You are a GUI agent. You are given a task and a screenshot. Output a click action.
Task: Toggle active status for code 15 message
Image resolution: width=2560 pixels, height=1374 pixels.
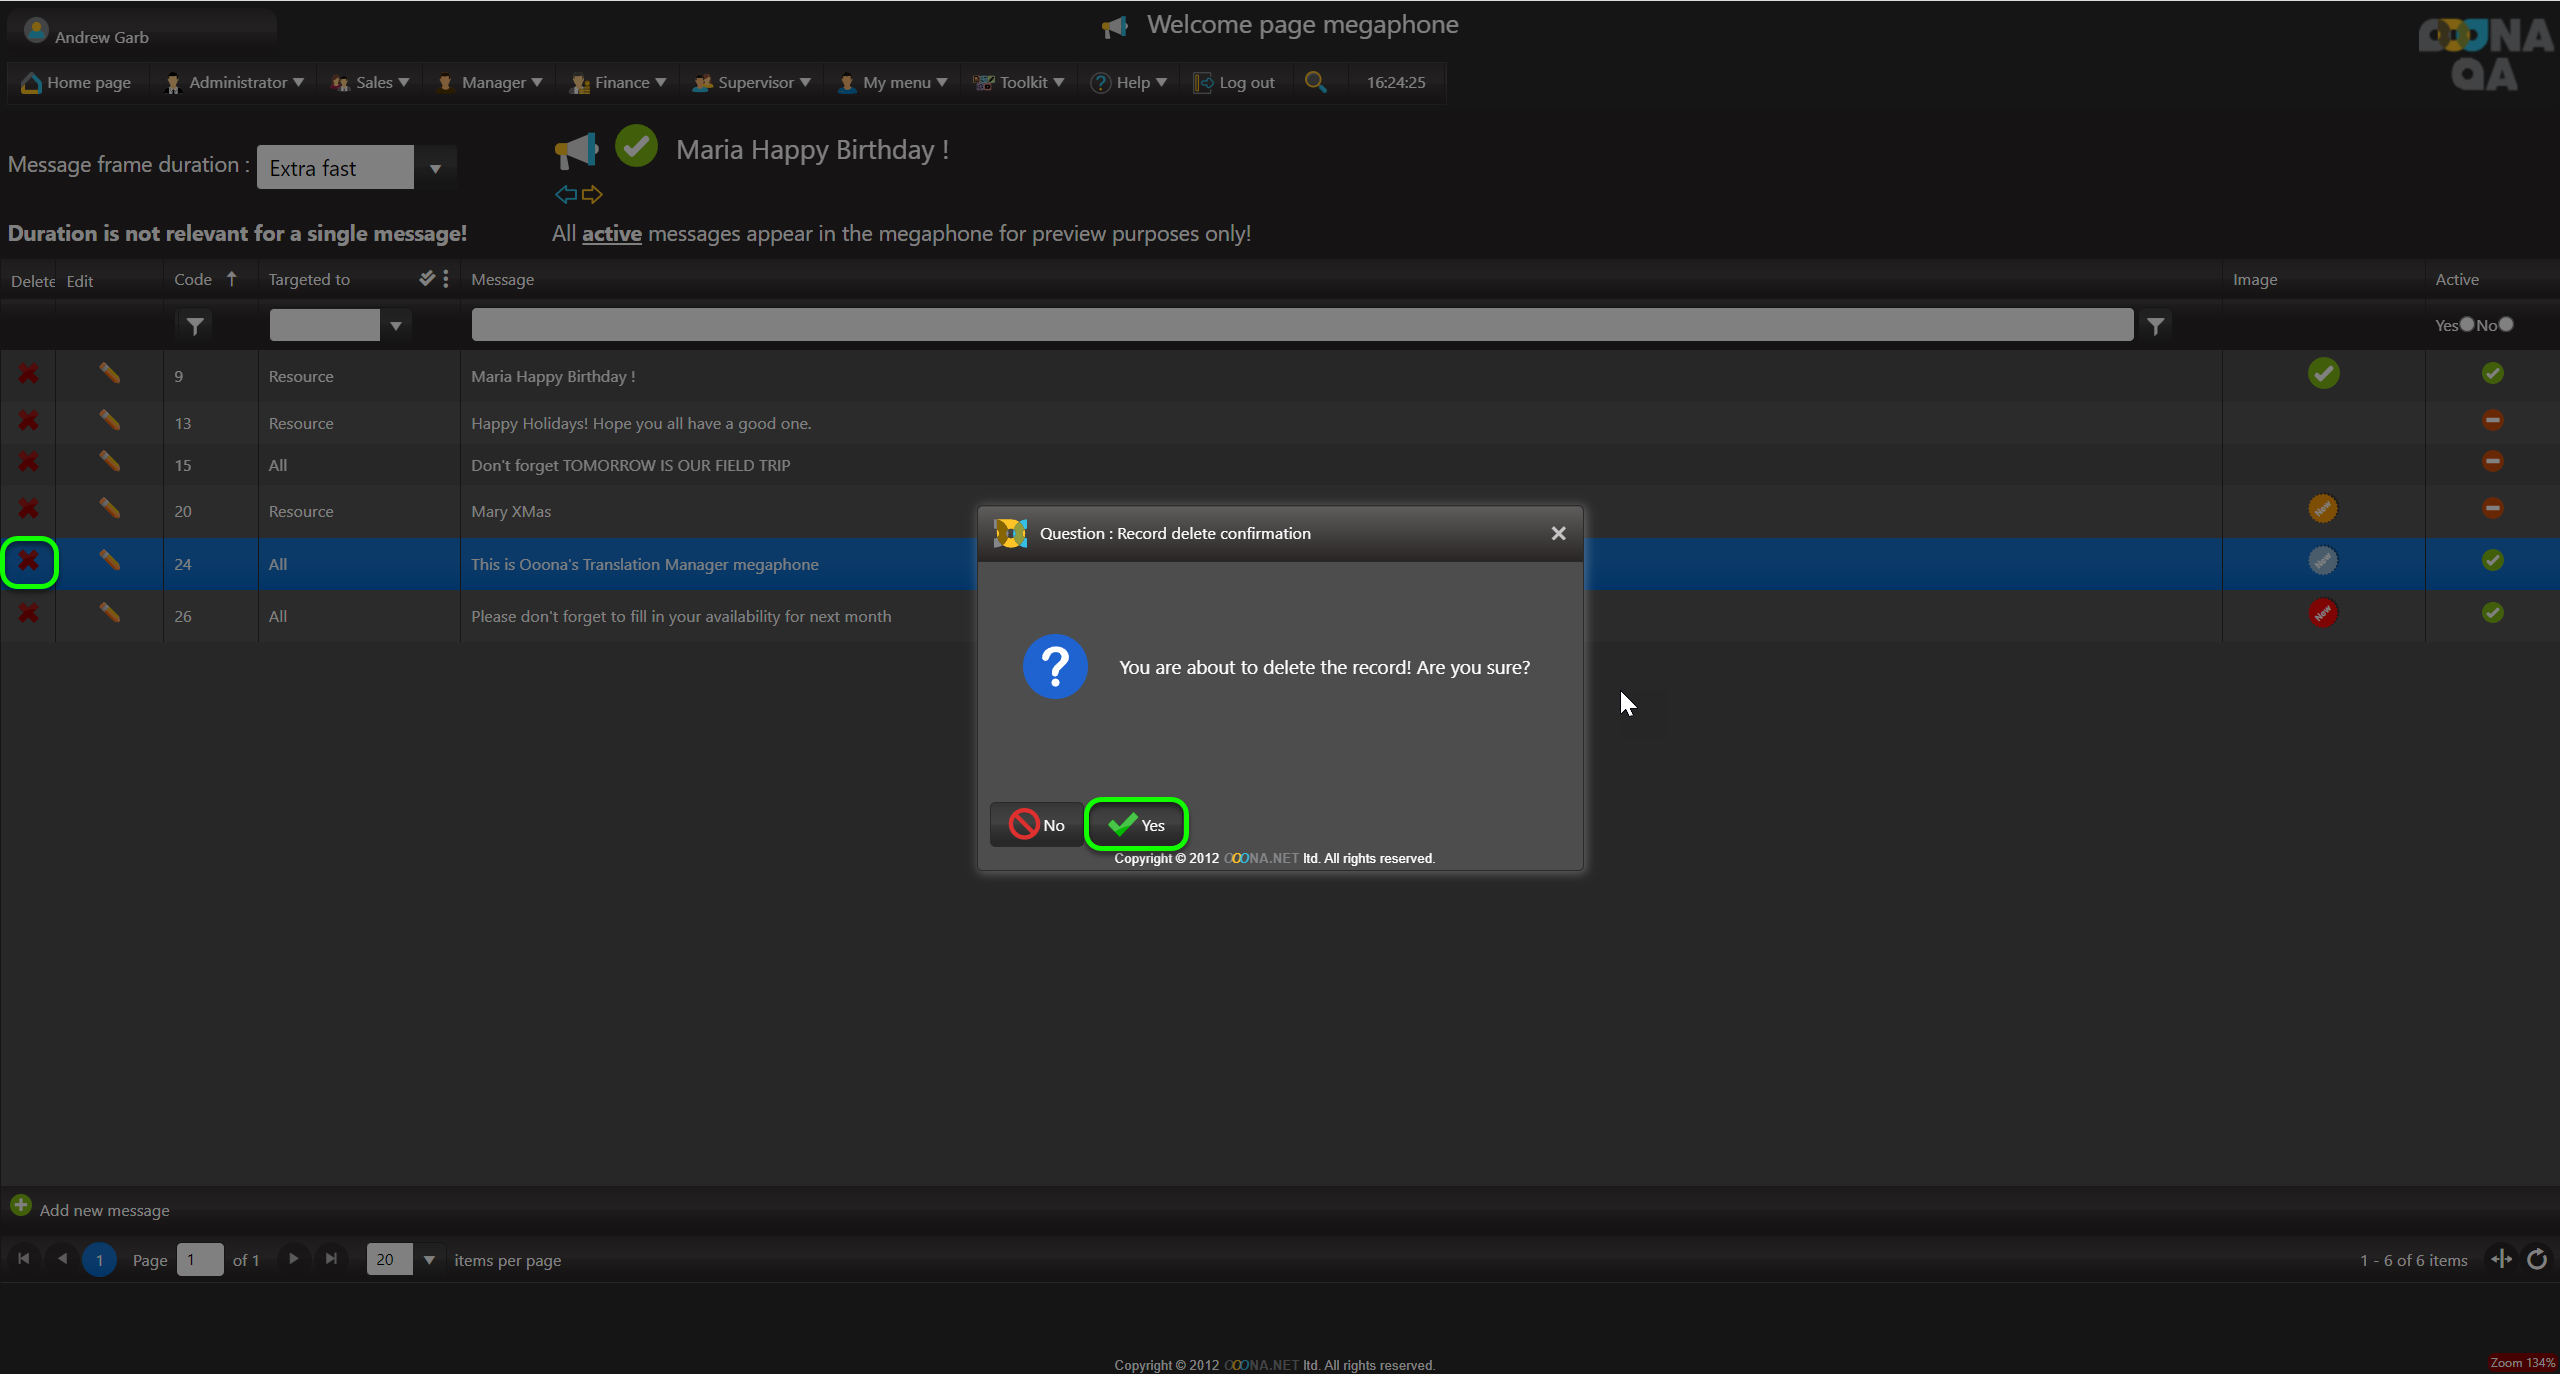pos(2492,462)
